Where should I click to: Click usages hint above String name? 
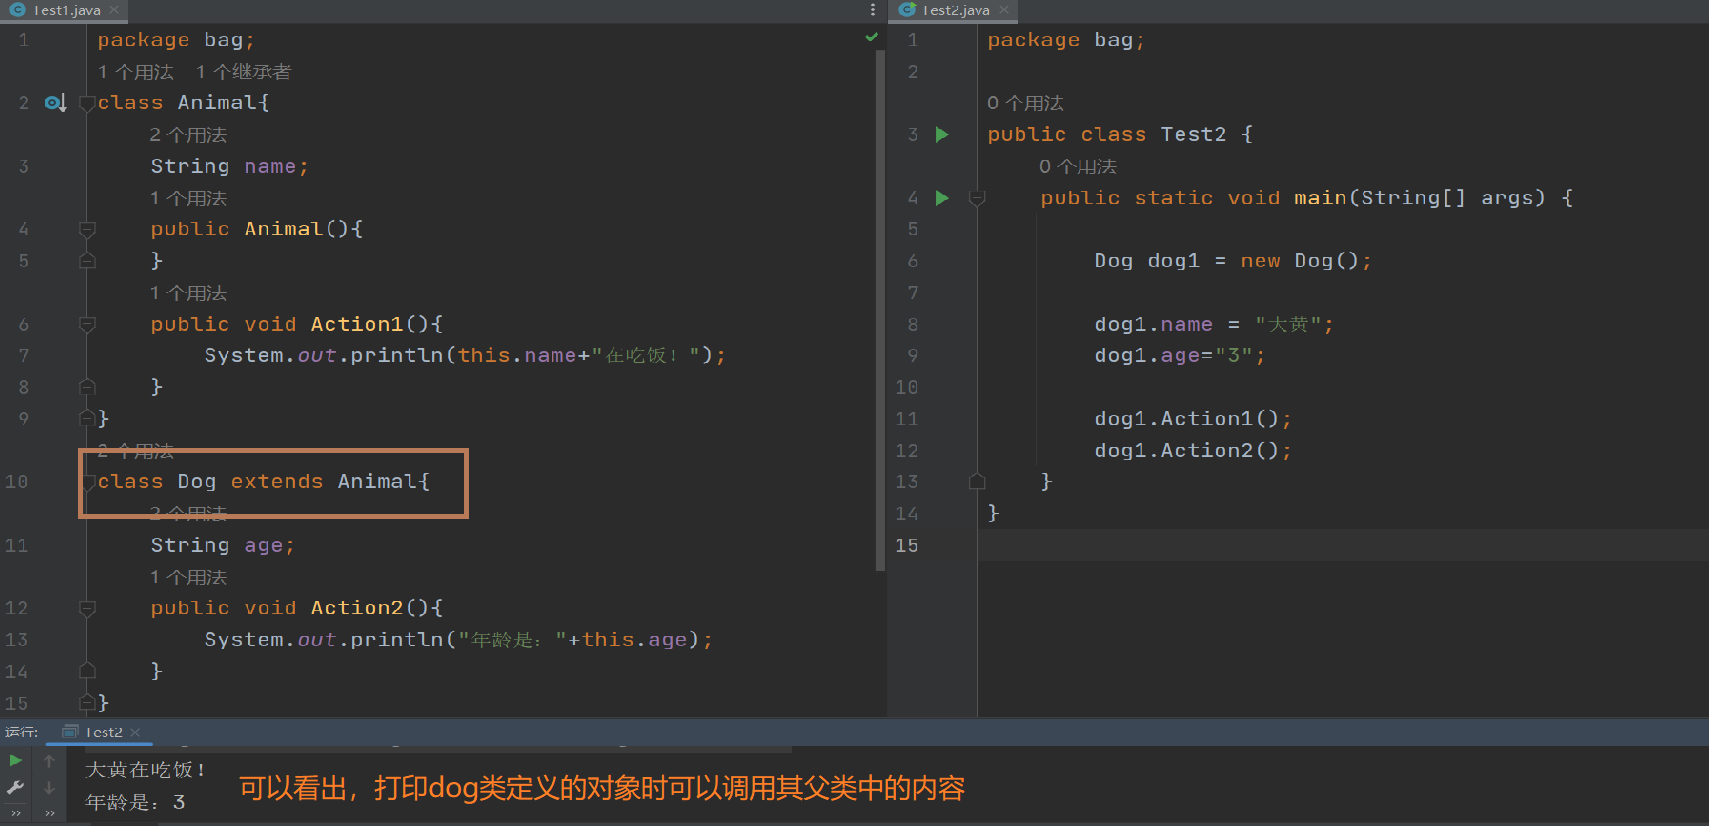(x=188, y=135)
